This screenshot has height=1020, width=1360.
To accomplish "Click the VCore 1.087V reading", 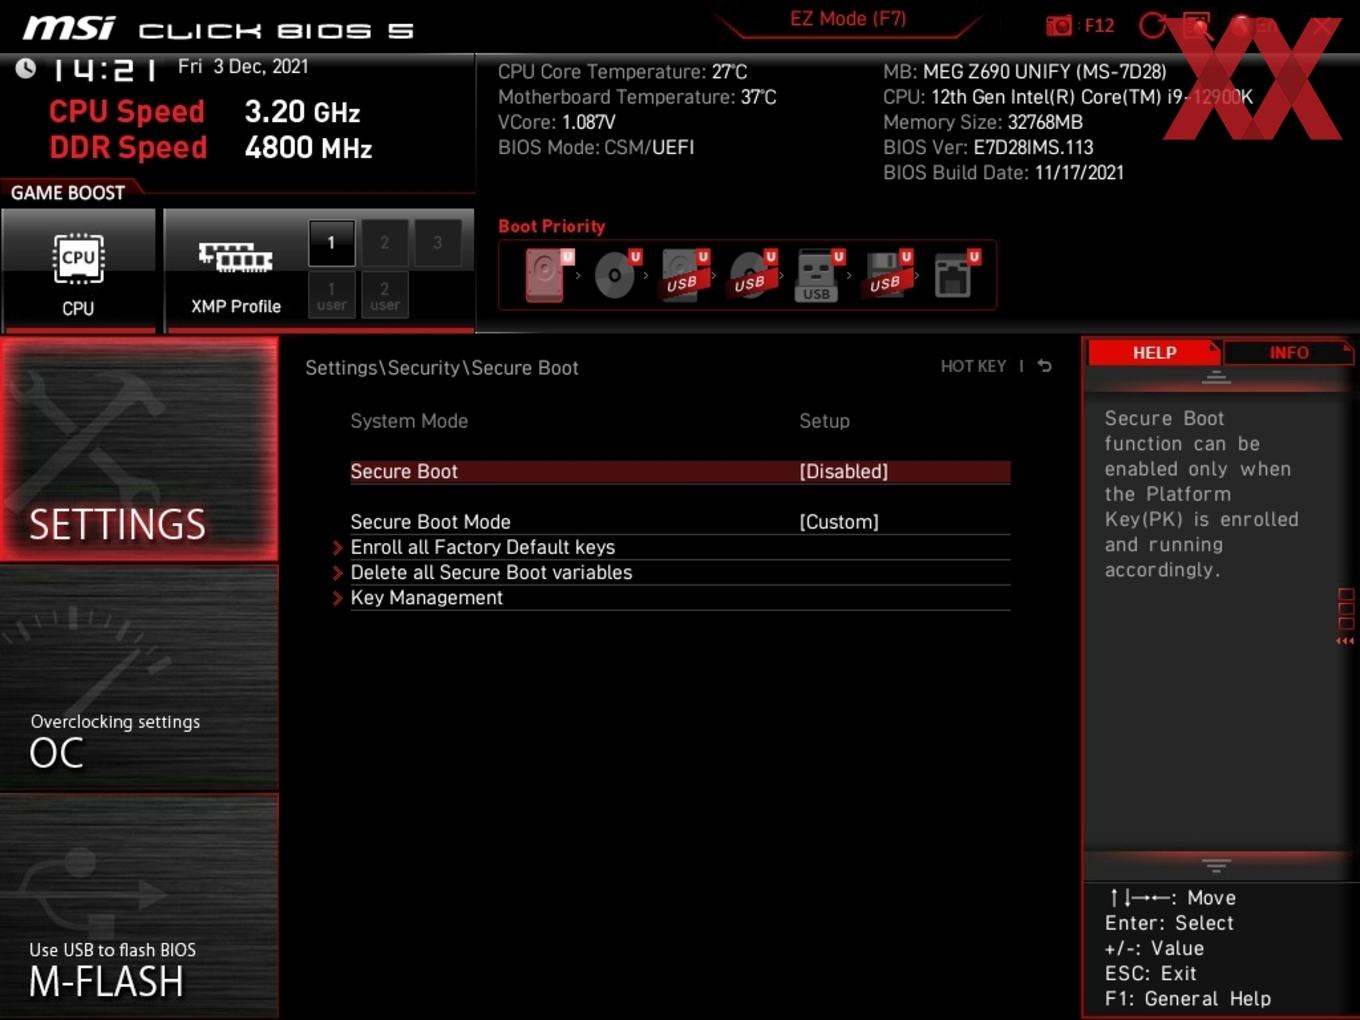I will (556, 122).
